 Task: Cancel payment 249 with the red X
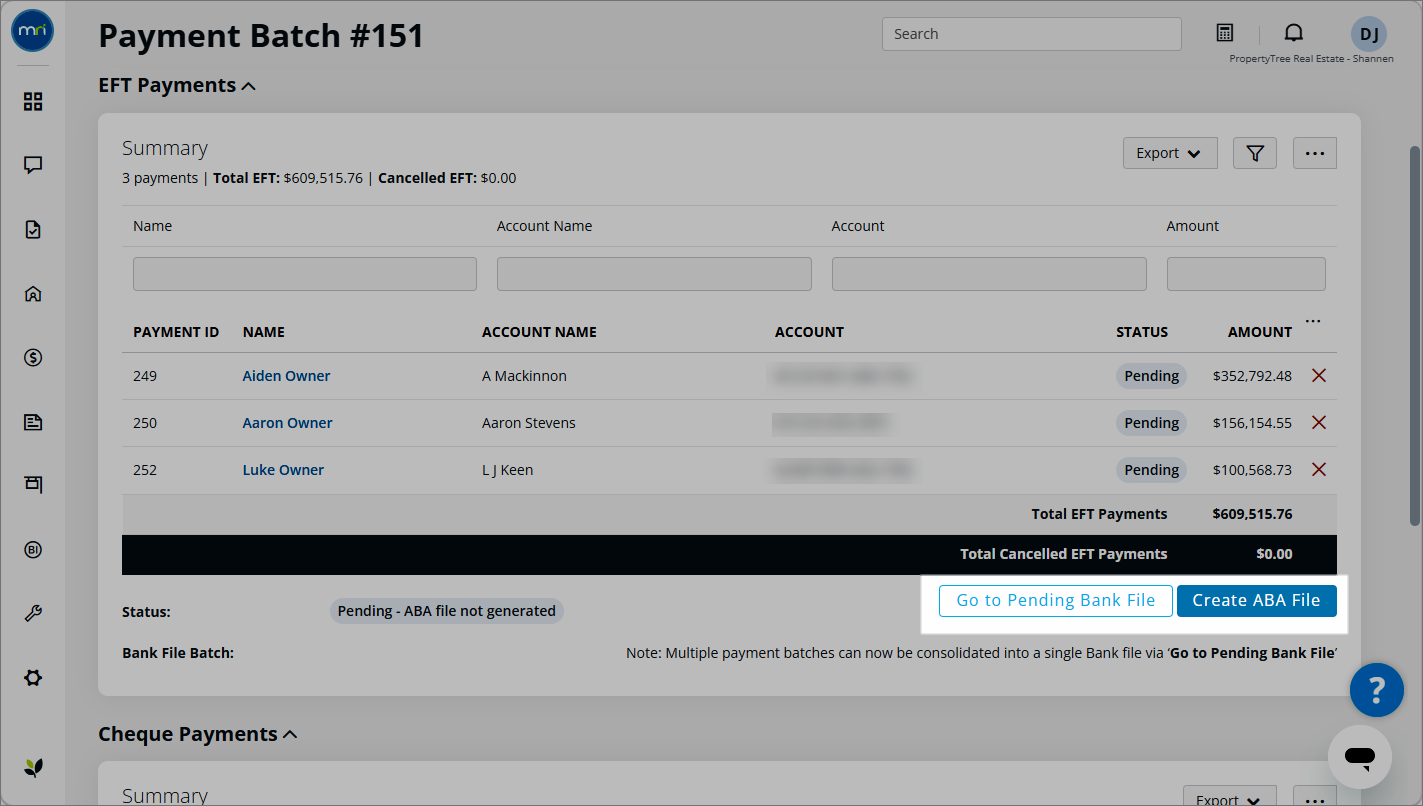pos(1319,376)
